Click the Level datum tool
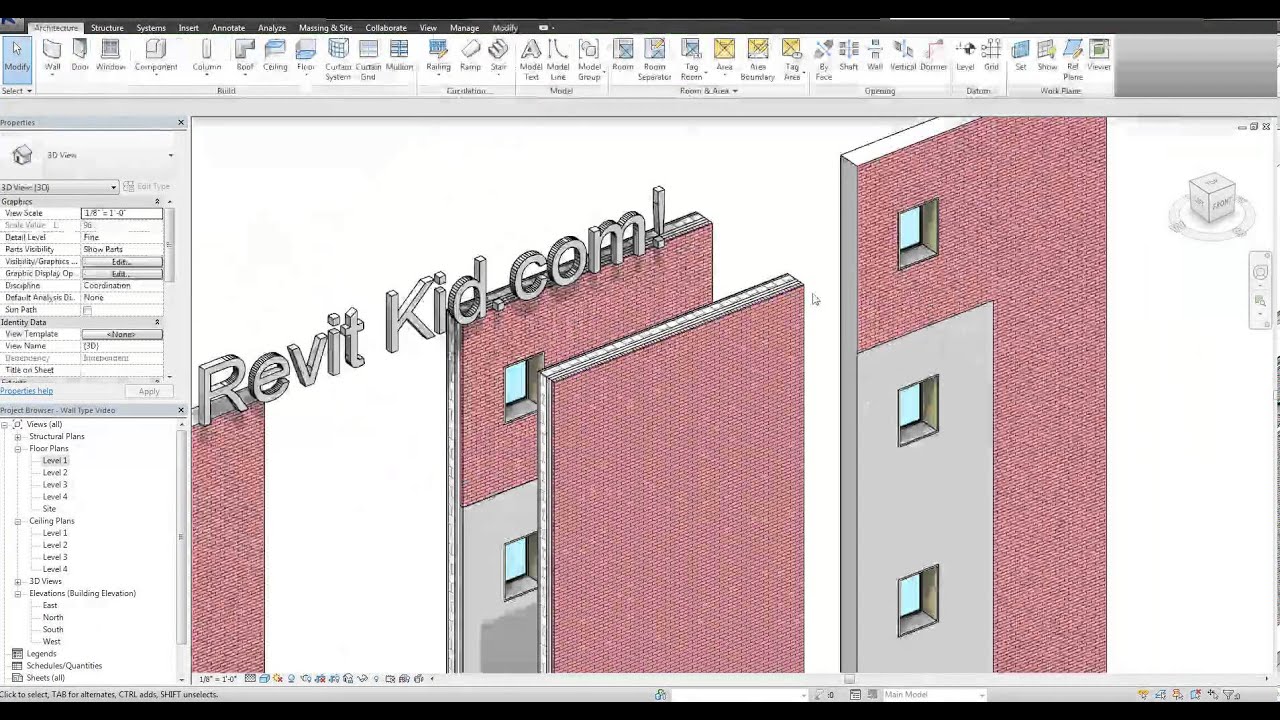The image size is (1280, 720). tap(965, 55)
